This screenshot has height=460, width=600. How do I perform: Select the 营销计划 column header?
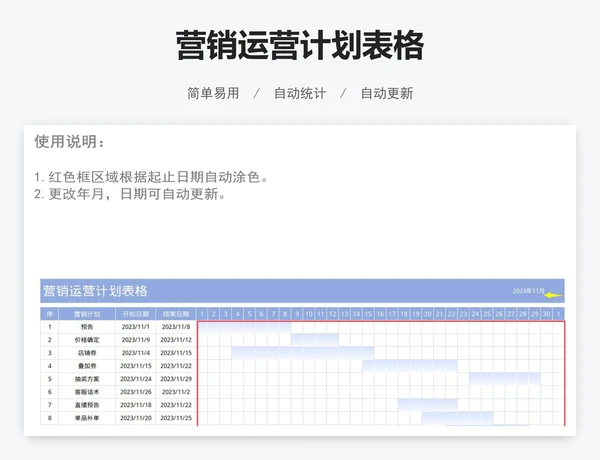coord(87,314)
